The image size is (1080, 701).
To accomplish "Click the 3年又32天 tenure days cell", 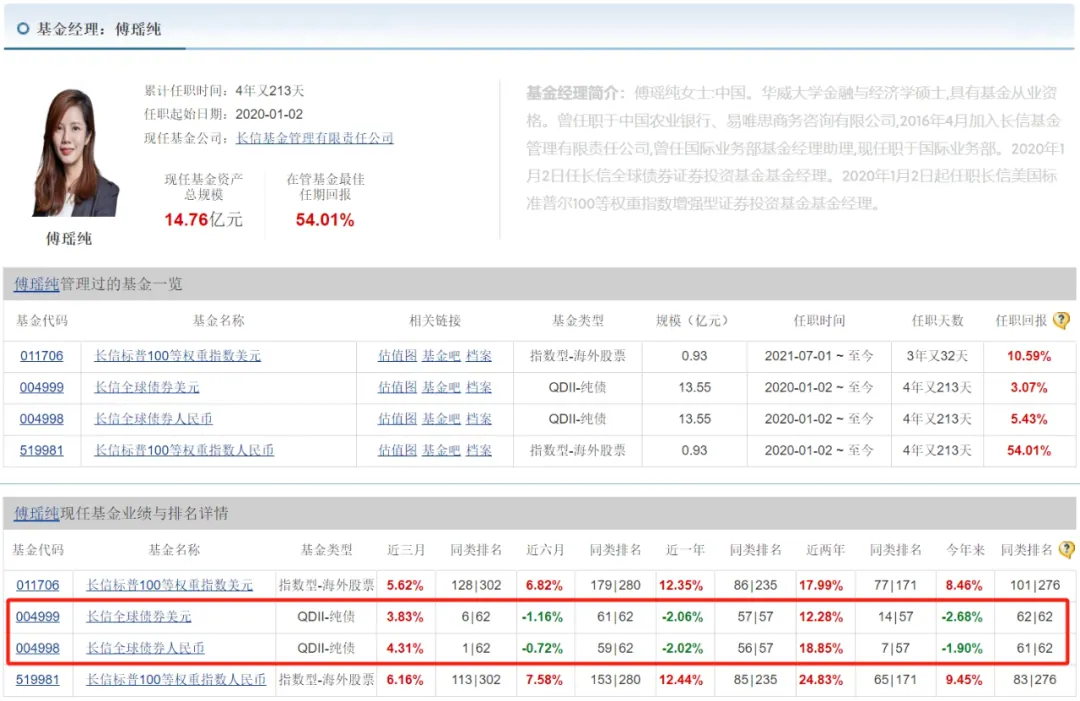I will pyautogui.click(x=937, y=356).
